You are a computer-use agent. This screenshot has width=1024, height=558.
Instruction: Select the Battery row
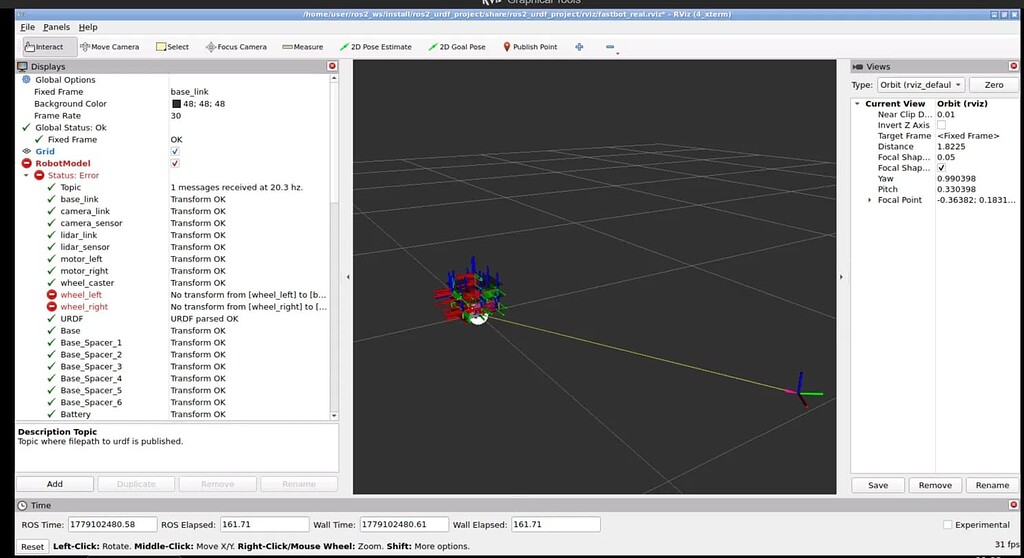173,414
